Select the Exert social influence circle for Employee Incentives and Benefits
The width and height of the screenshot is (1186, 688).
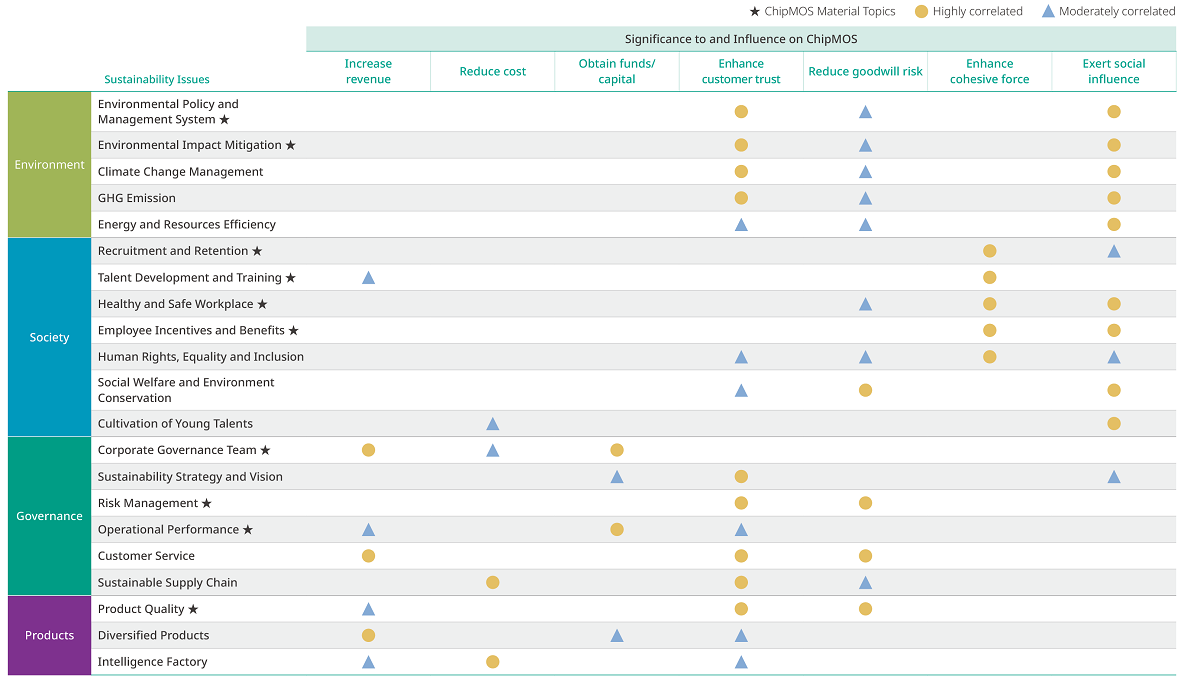tap(1114, 330)
